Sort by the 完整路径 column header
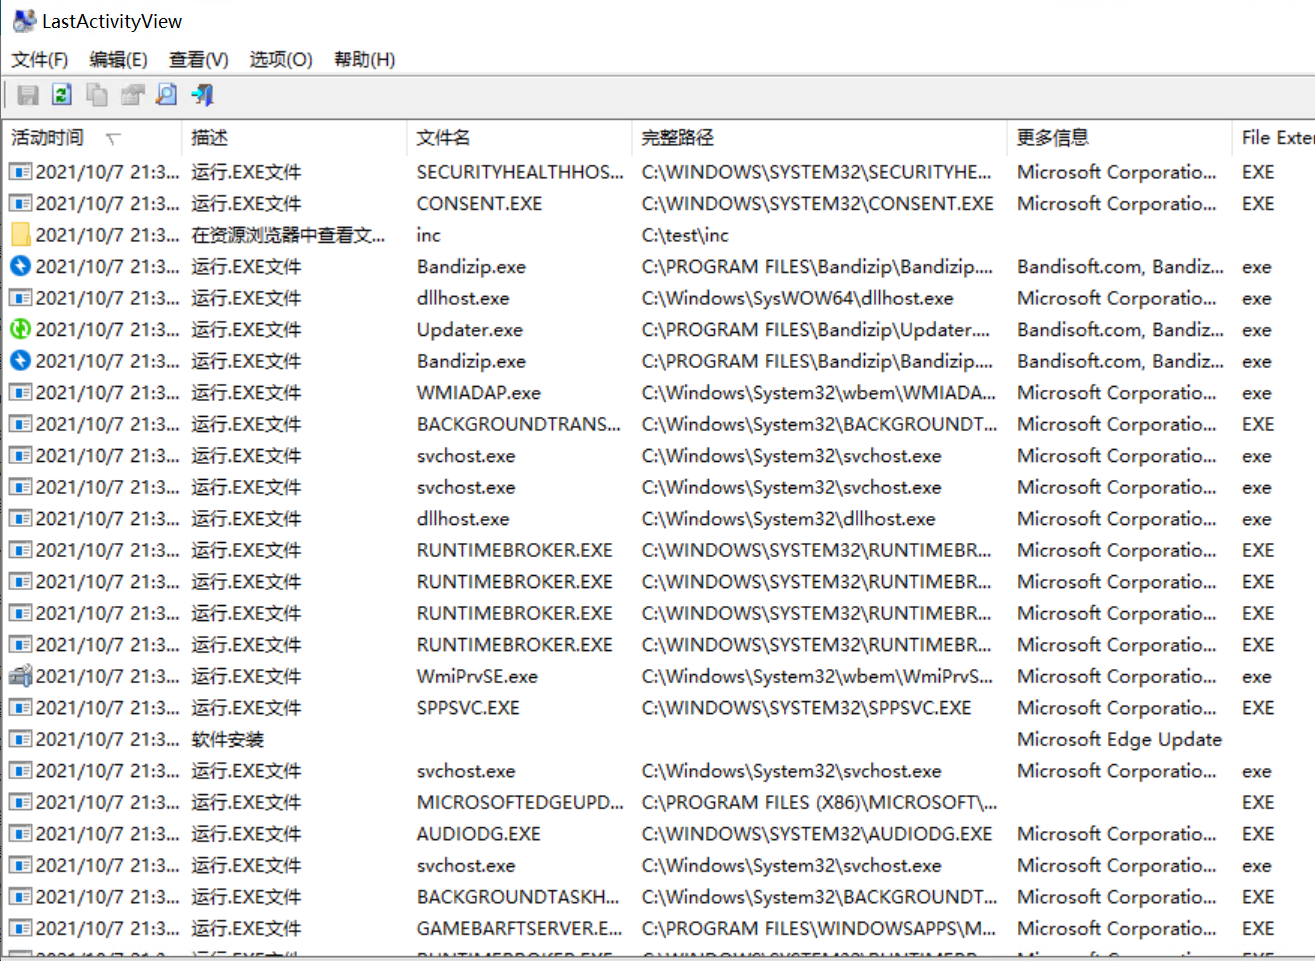Screen dimensions: 1315x961 [x=819, y=138]
